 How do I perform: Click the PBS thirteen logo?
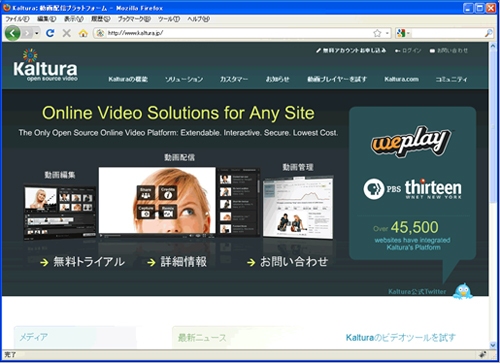coord(413,189)
